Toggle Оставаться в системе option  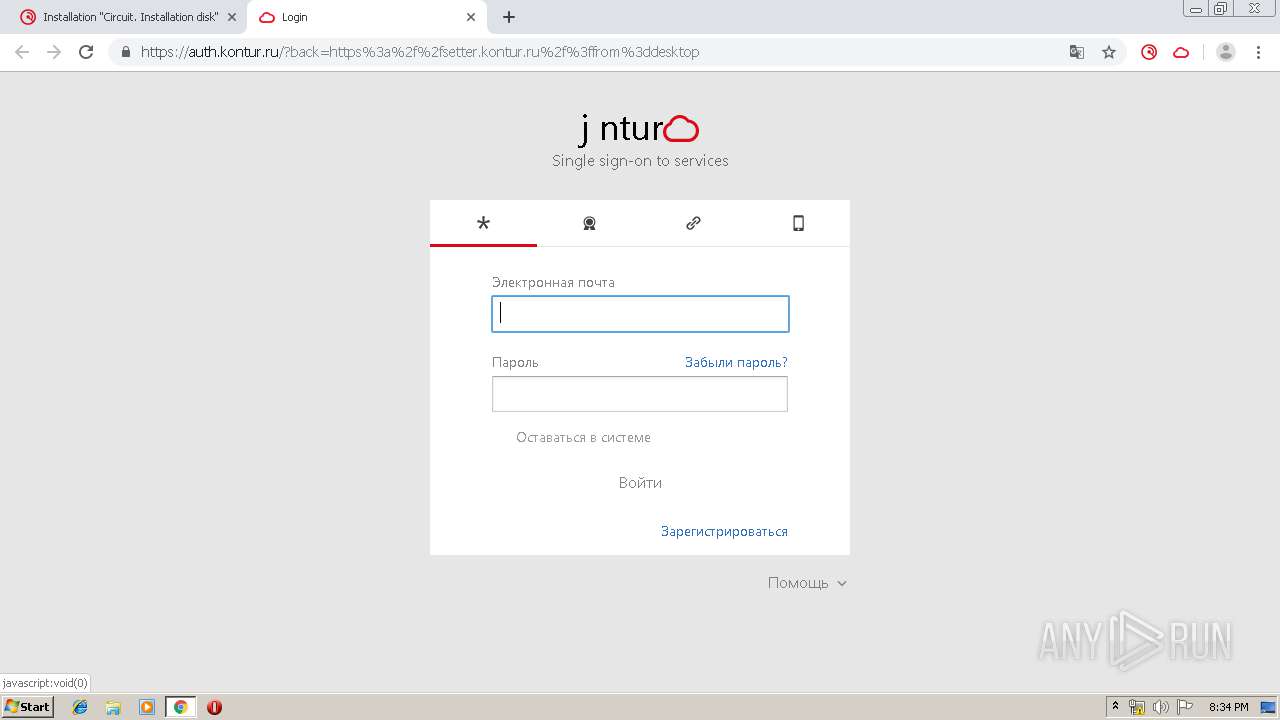pos(583,437)
